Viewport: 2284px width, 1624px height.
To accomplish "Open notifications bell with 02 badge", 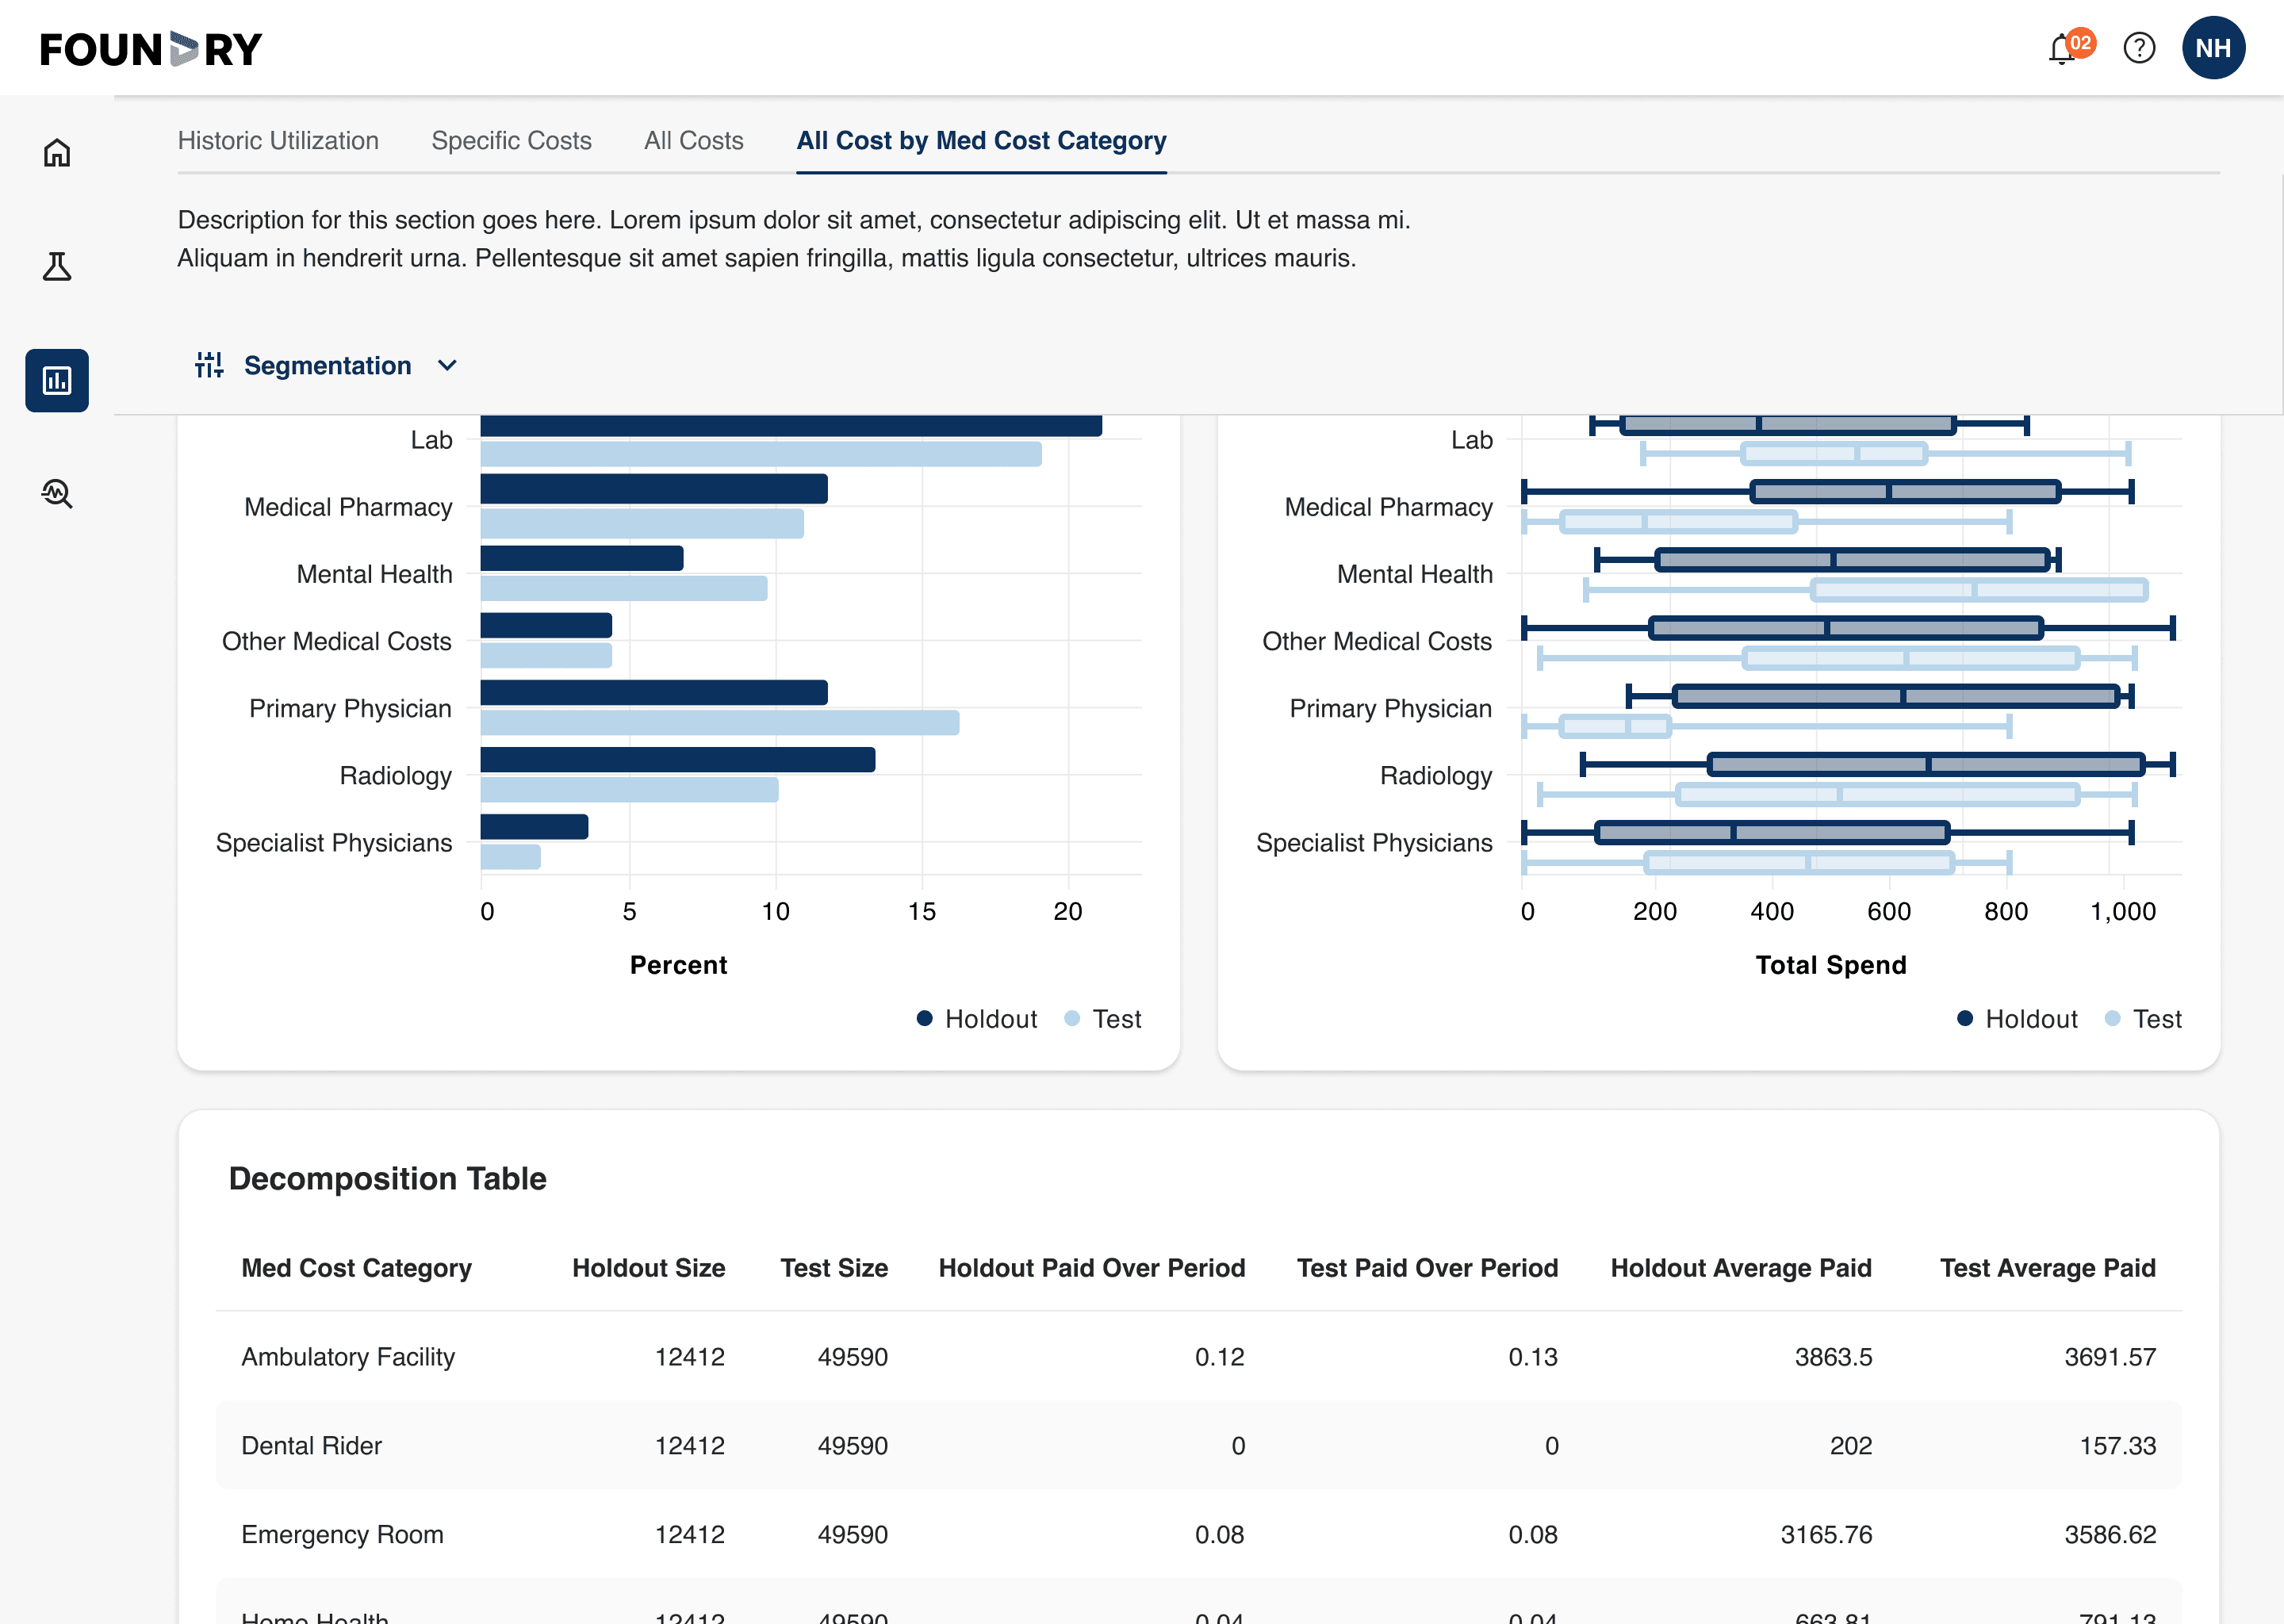I will (2063, 49).
